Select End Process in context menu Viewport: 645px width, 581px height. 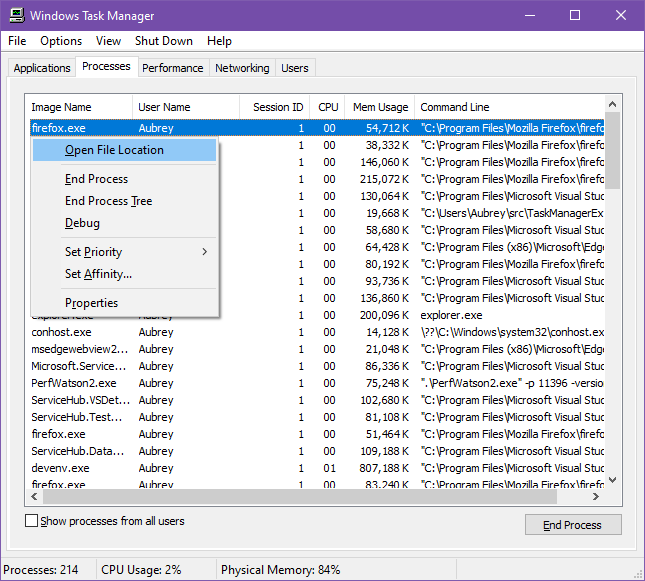pos(124,179)
